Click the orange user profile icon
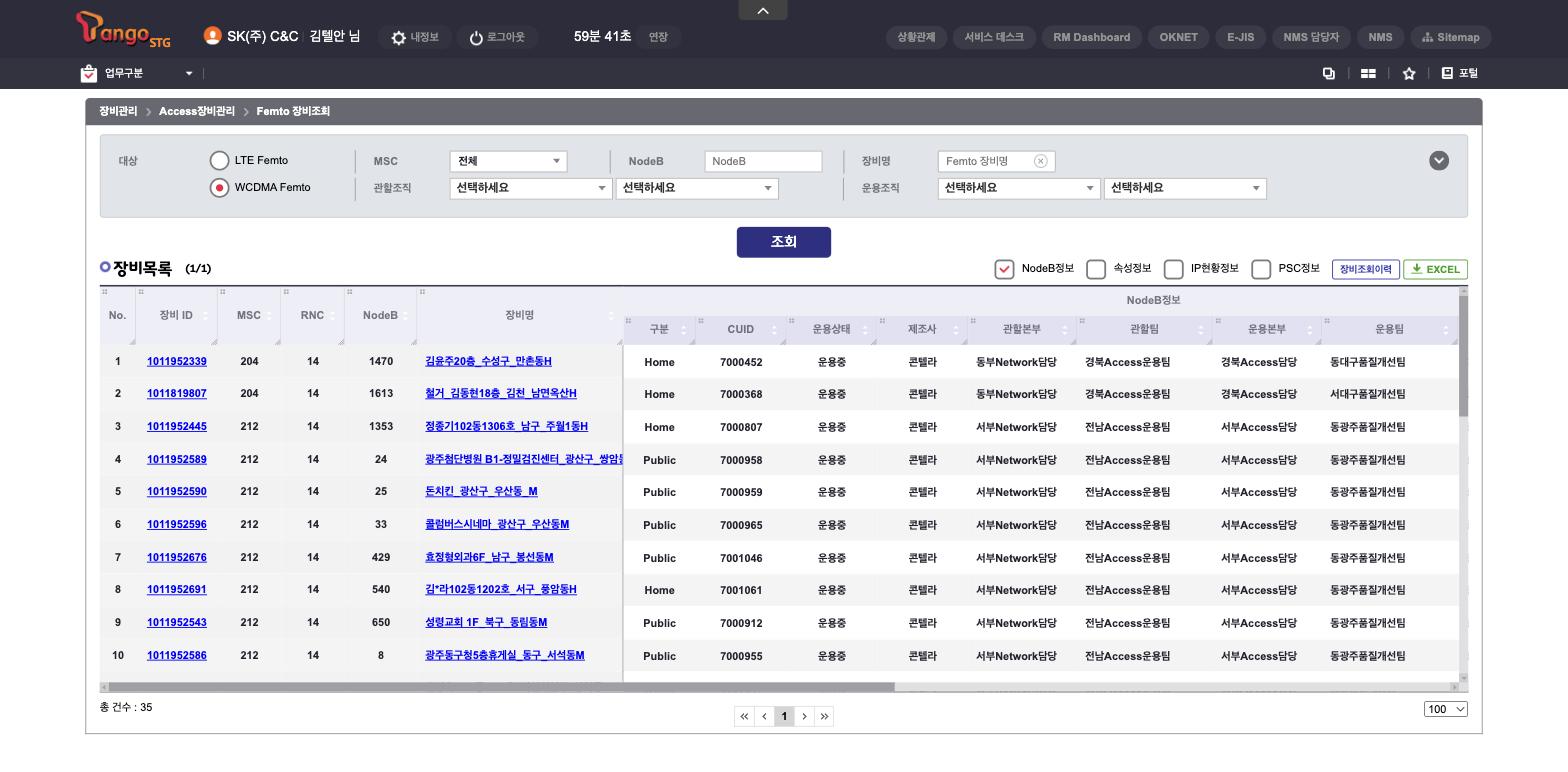1568x772 pixels. point(212,36)
